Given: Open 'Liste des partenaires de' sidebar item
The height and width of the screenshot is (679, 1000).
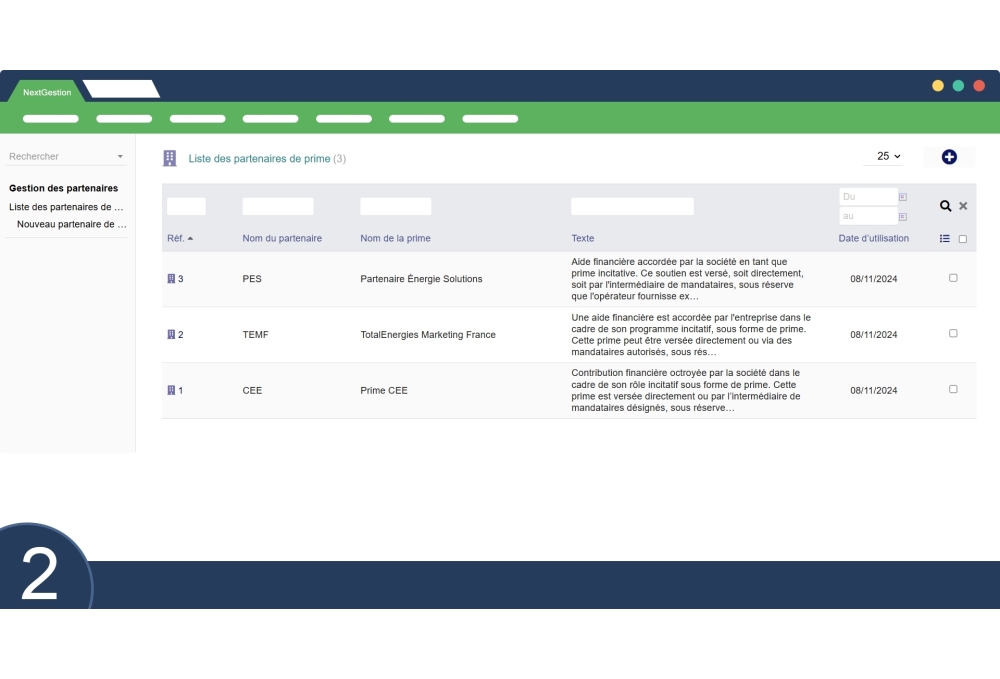Looking at the screenshot, I should 66,207.
